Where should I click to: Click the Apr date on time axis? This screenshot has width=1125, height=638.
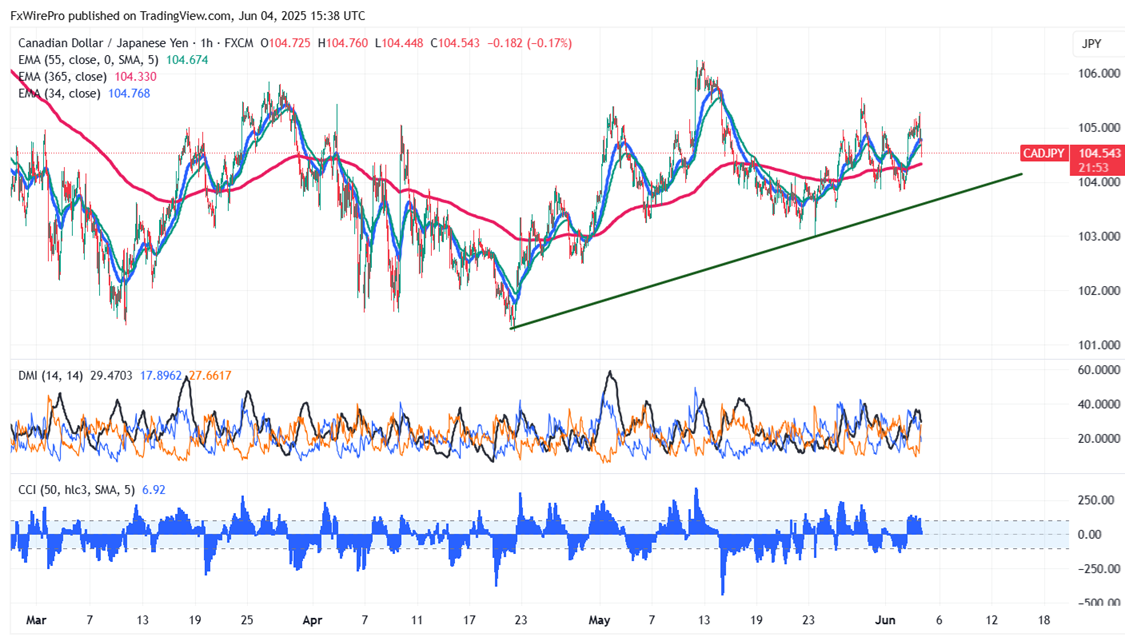[x=312, y=620]
